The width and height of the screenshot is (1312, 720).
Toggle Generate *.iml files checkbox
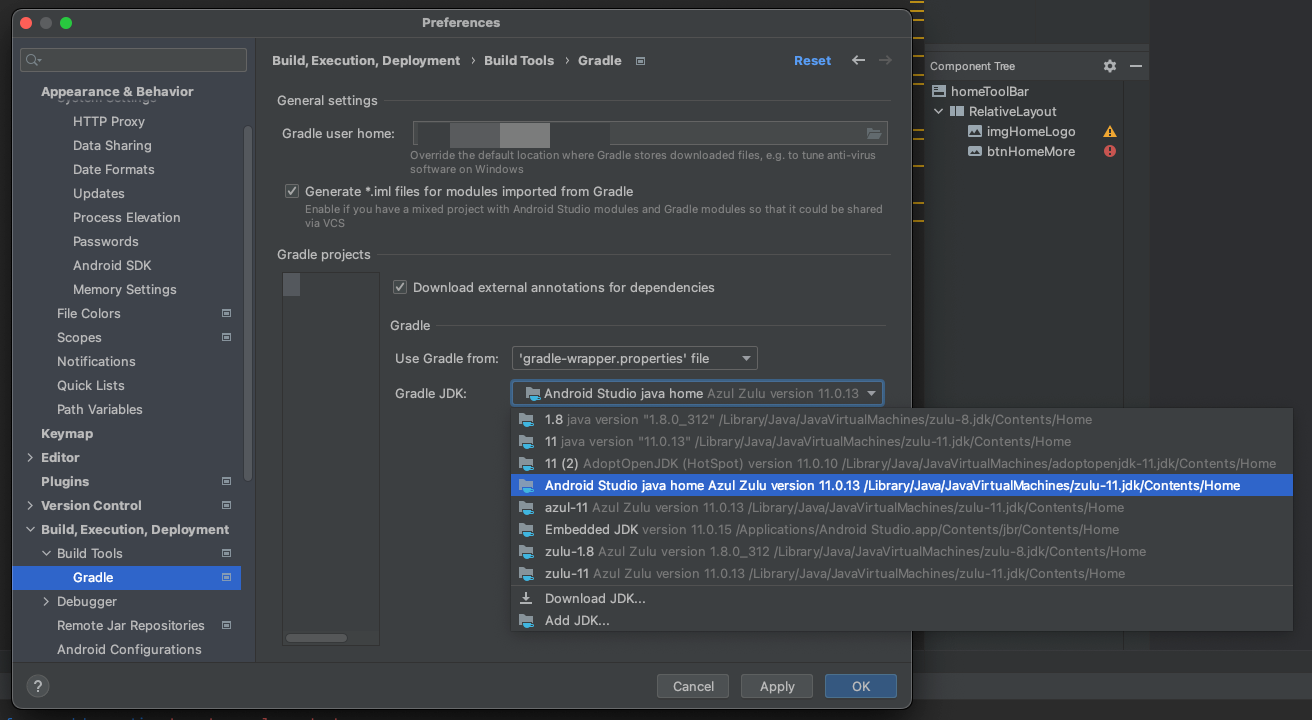(x=292, y=191)
